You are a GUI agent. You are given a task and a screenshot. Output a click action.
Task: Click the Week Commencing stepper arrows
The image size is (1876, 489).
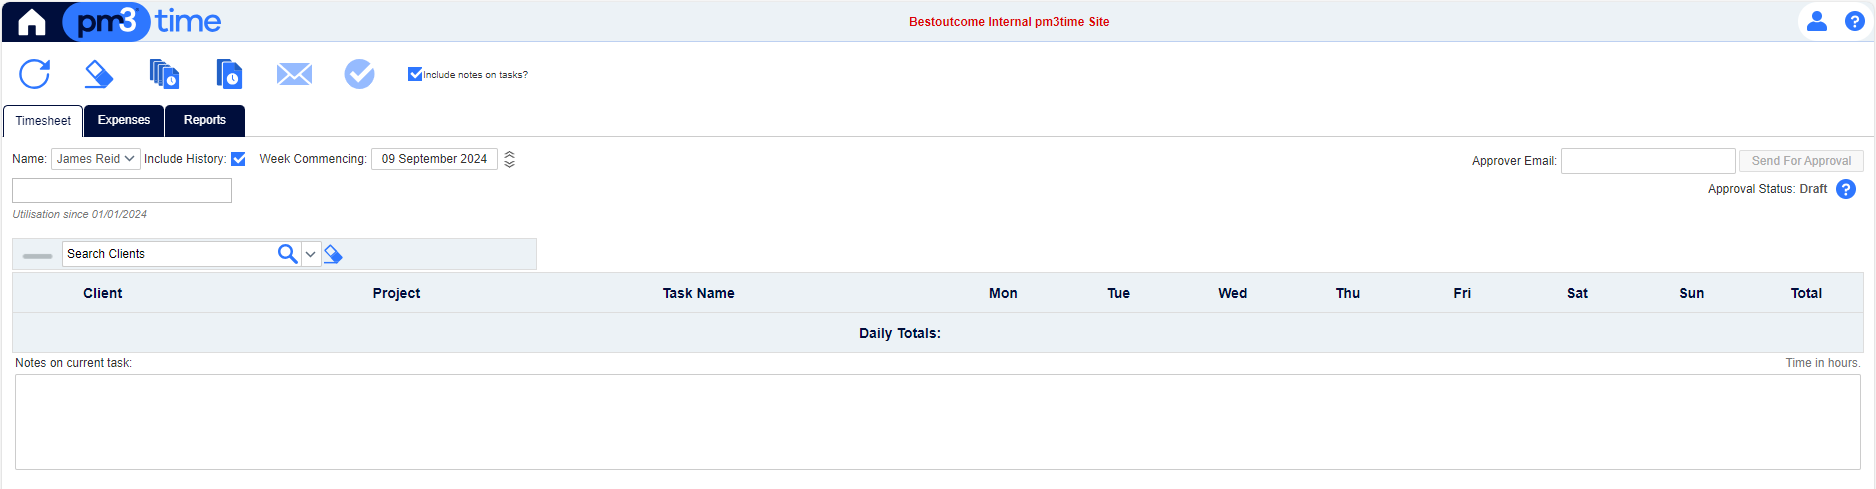point(509,159)
